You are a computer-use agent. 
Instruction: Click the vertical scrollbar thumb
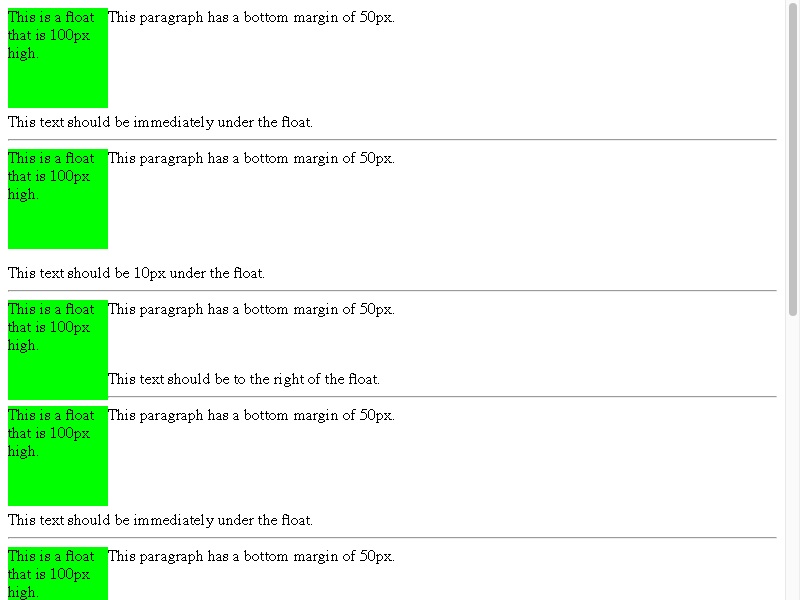pyautogui.click(x=793, y=159)
